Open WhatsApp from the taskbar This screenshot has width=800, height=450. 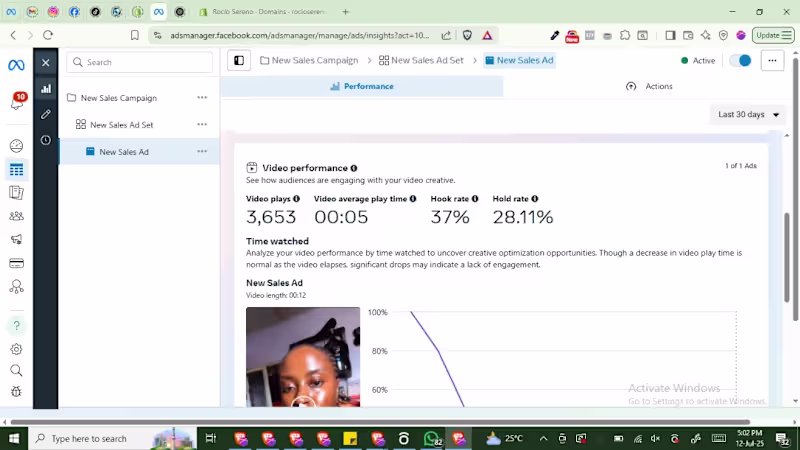pos(432,438)
